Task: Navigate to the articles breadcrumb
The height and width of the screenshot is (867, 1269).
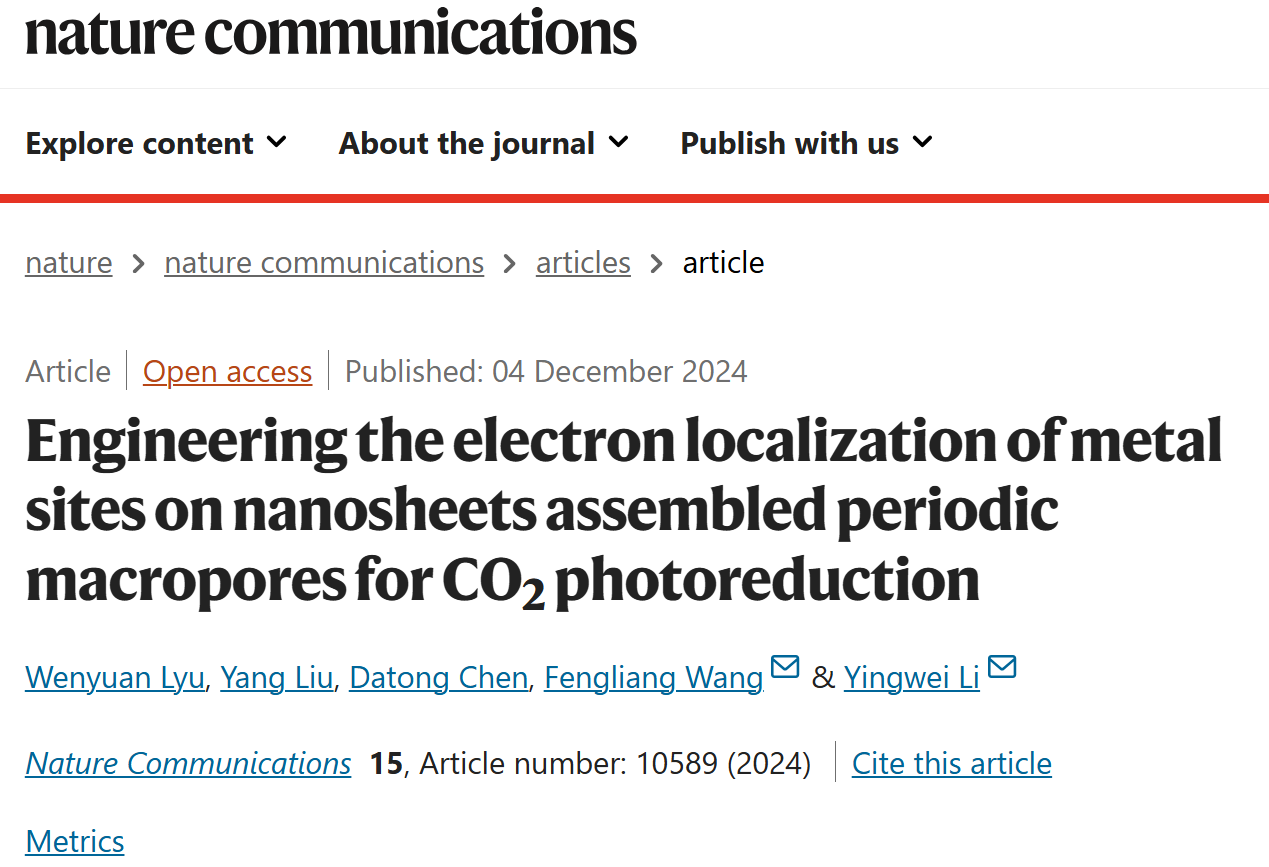Action: 583,263
